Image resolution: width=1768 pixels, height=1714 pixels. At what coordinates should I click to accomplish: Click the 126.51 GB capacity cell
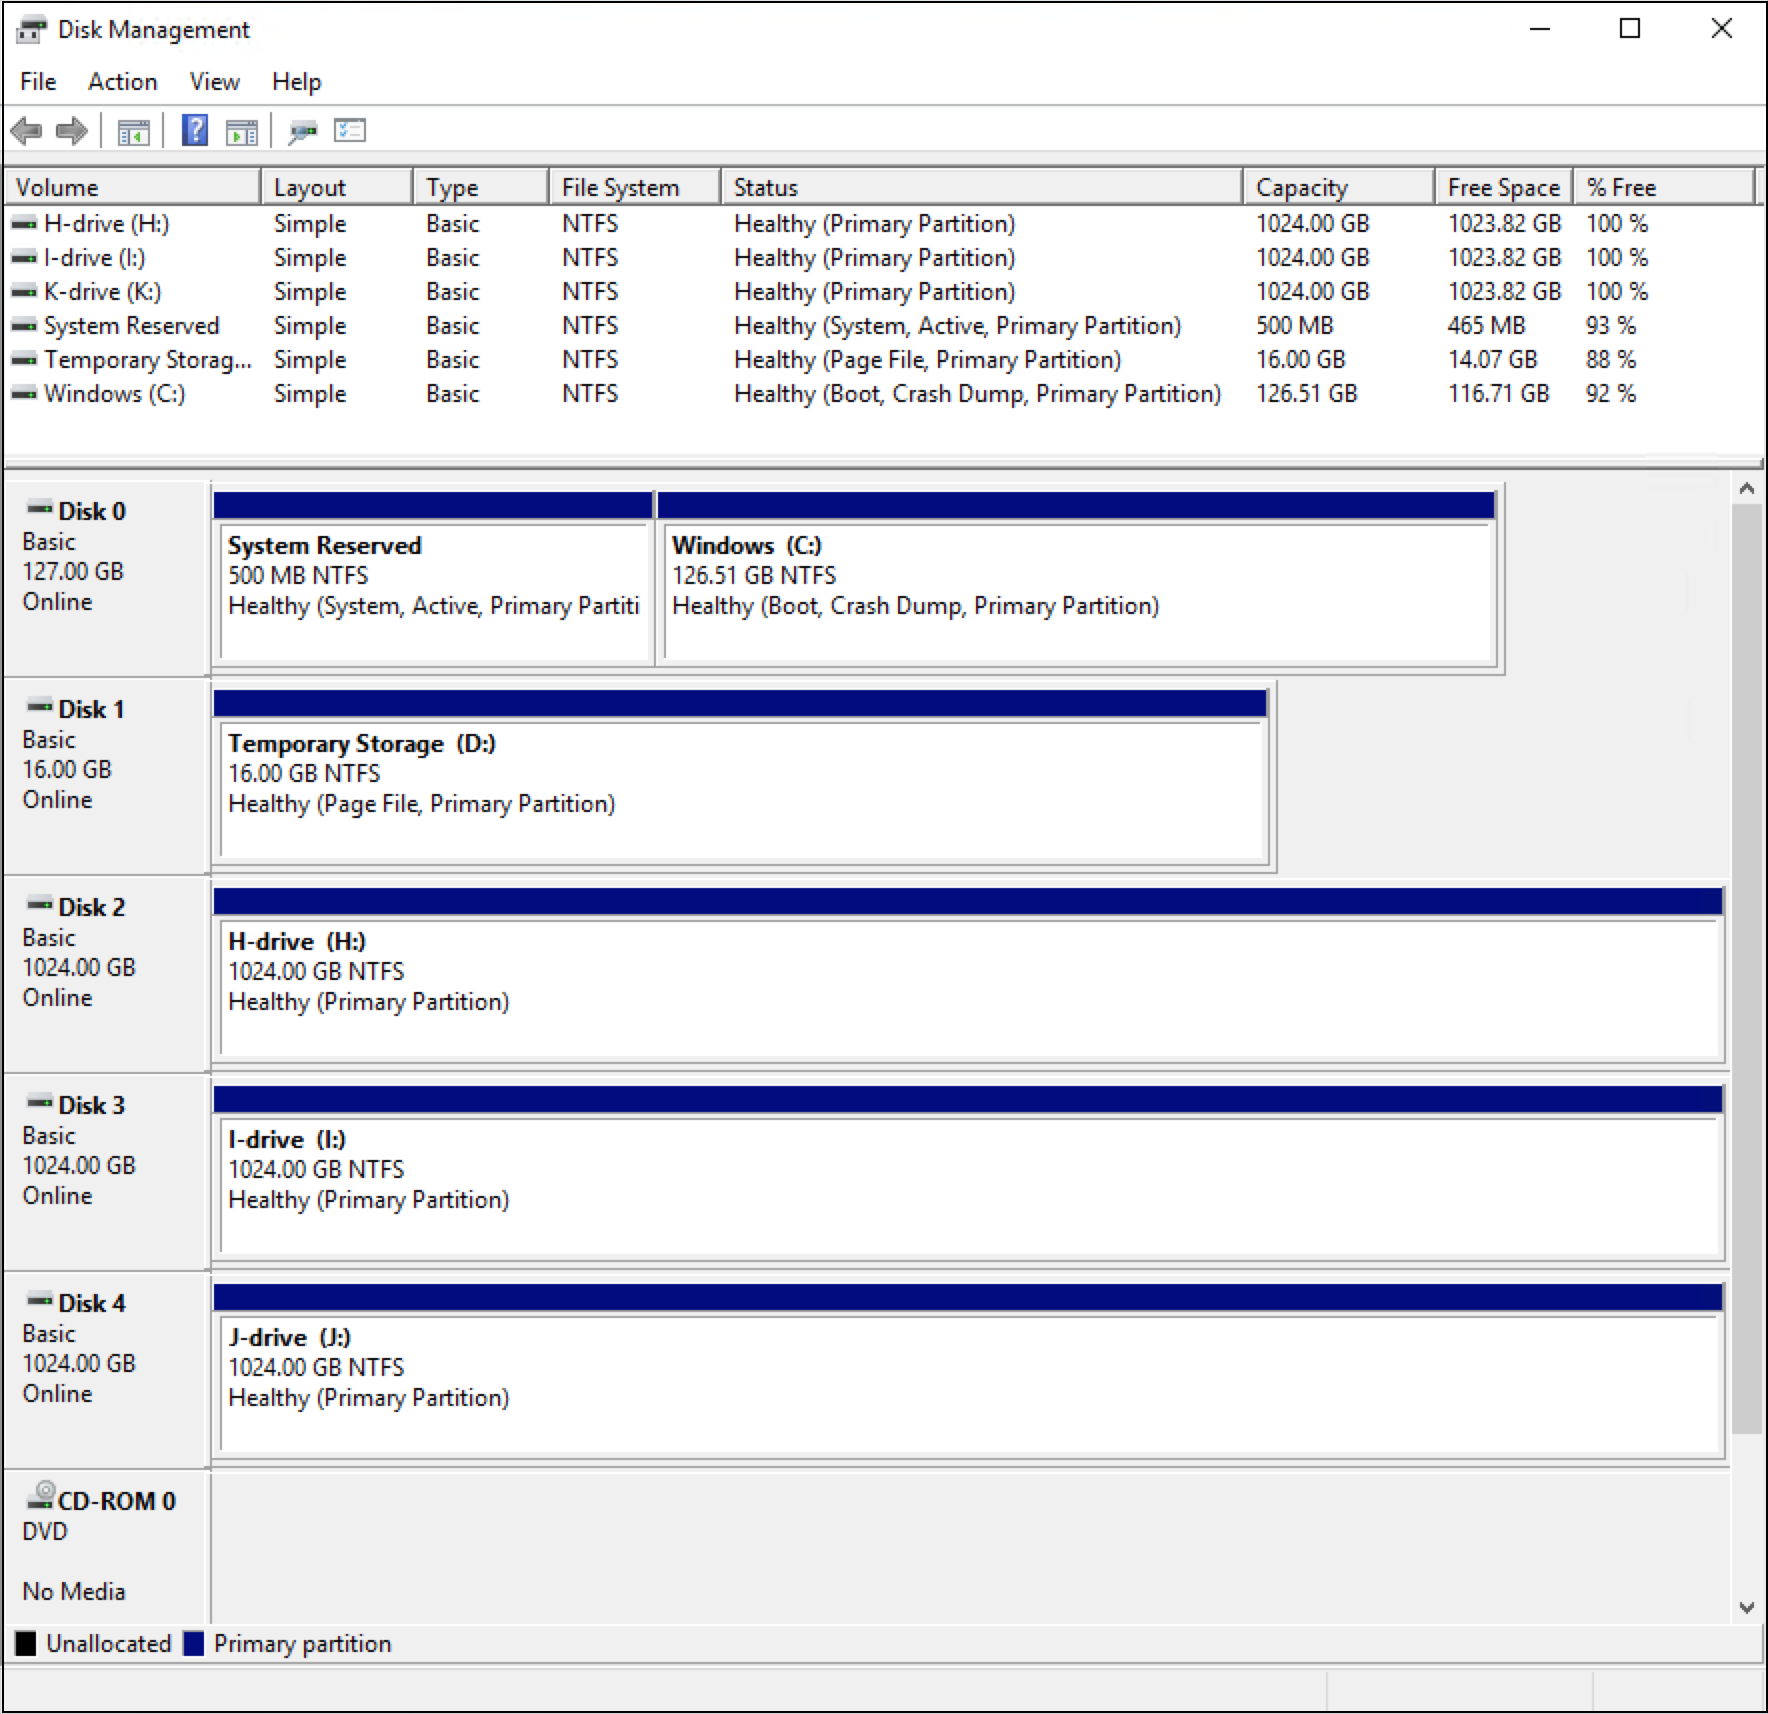1306,394
